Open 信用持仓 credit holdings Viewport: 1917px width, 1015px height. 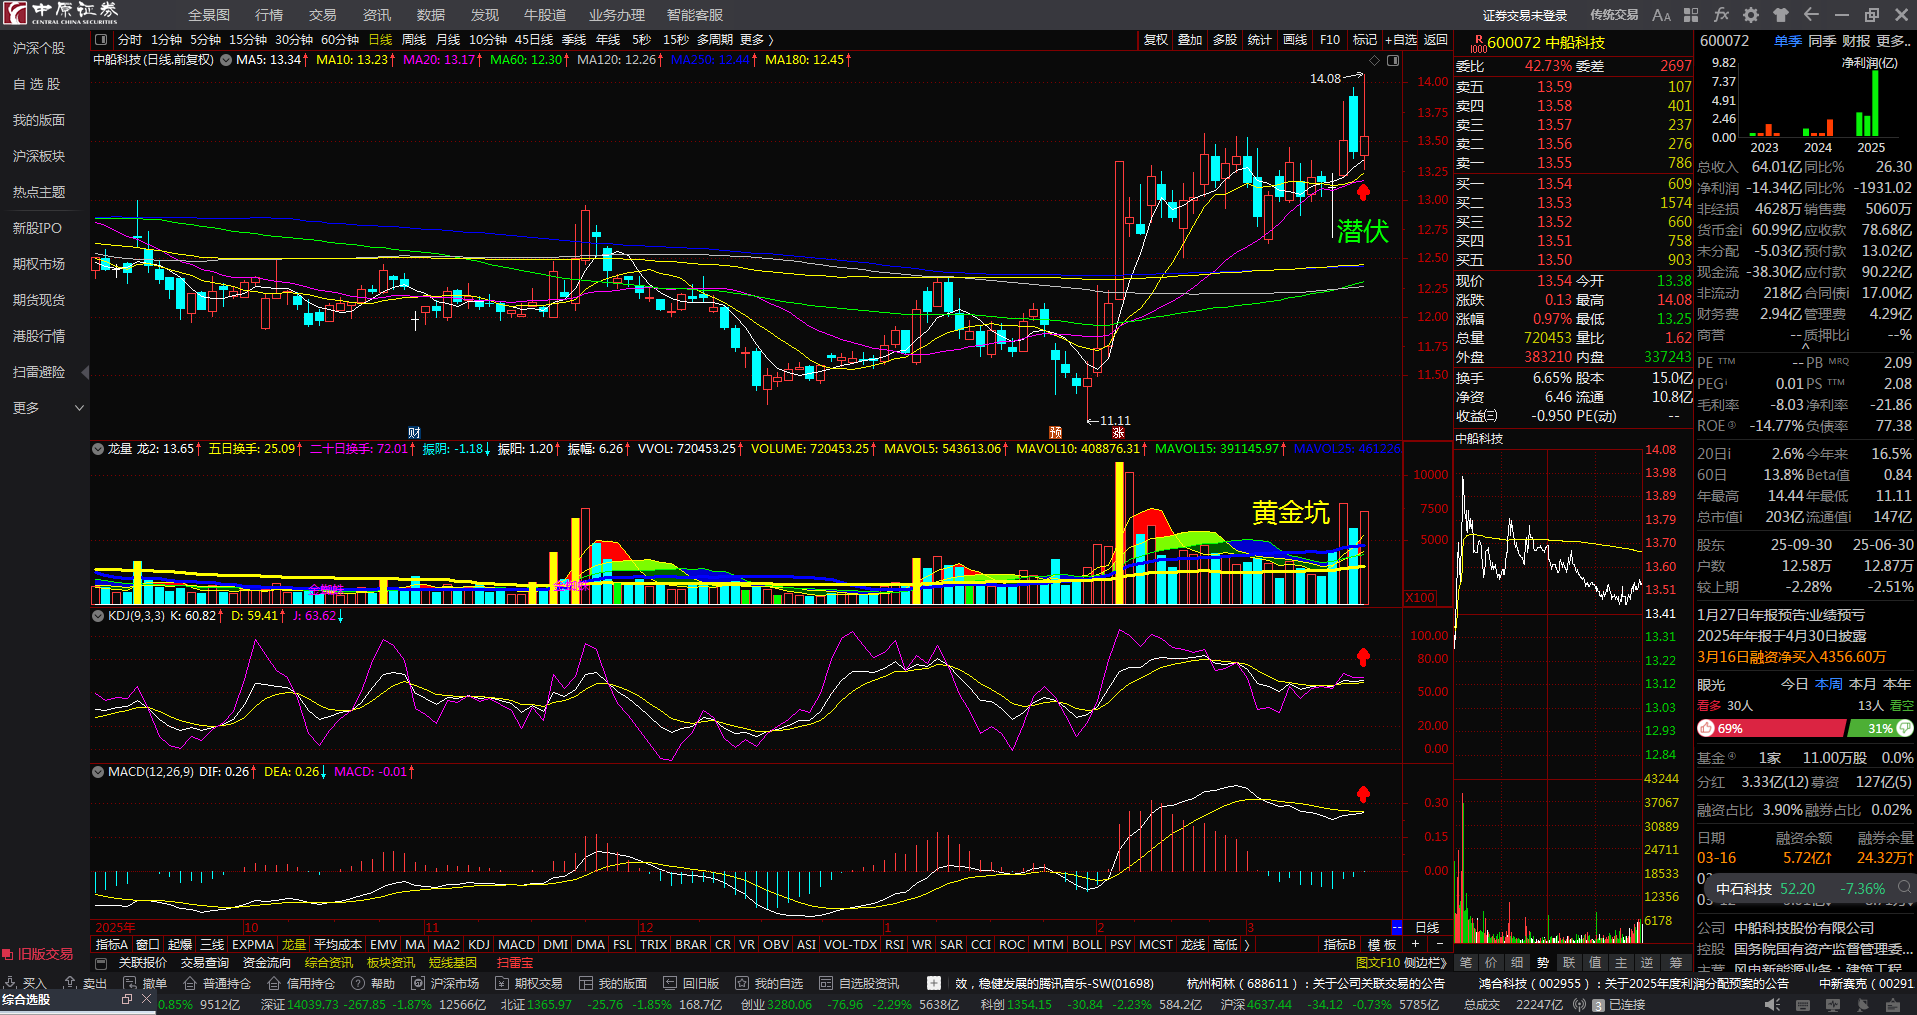click(301, 984)
